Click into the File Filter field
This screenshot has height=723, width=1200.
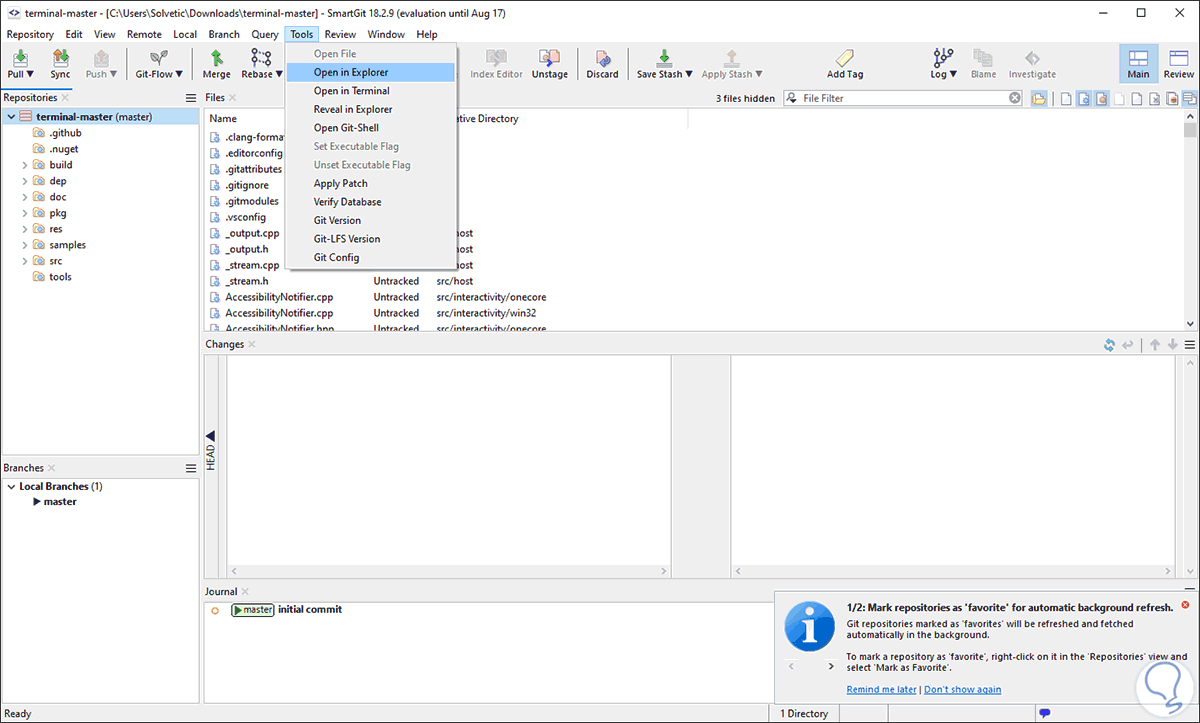(x=904, y=98)
